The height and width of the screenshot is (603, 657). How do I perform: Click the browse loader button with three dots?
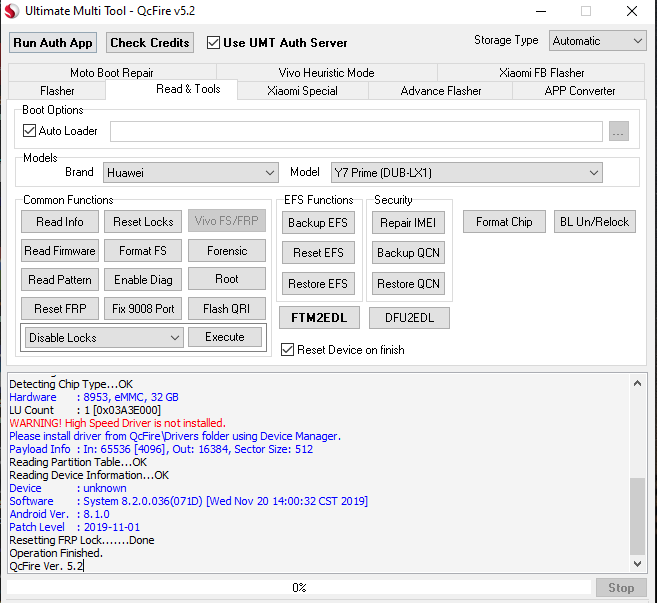(x=618, y=132)
